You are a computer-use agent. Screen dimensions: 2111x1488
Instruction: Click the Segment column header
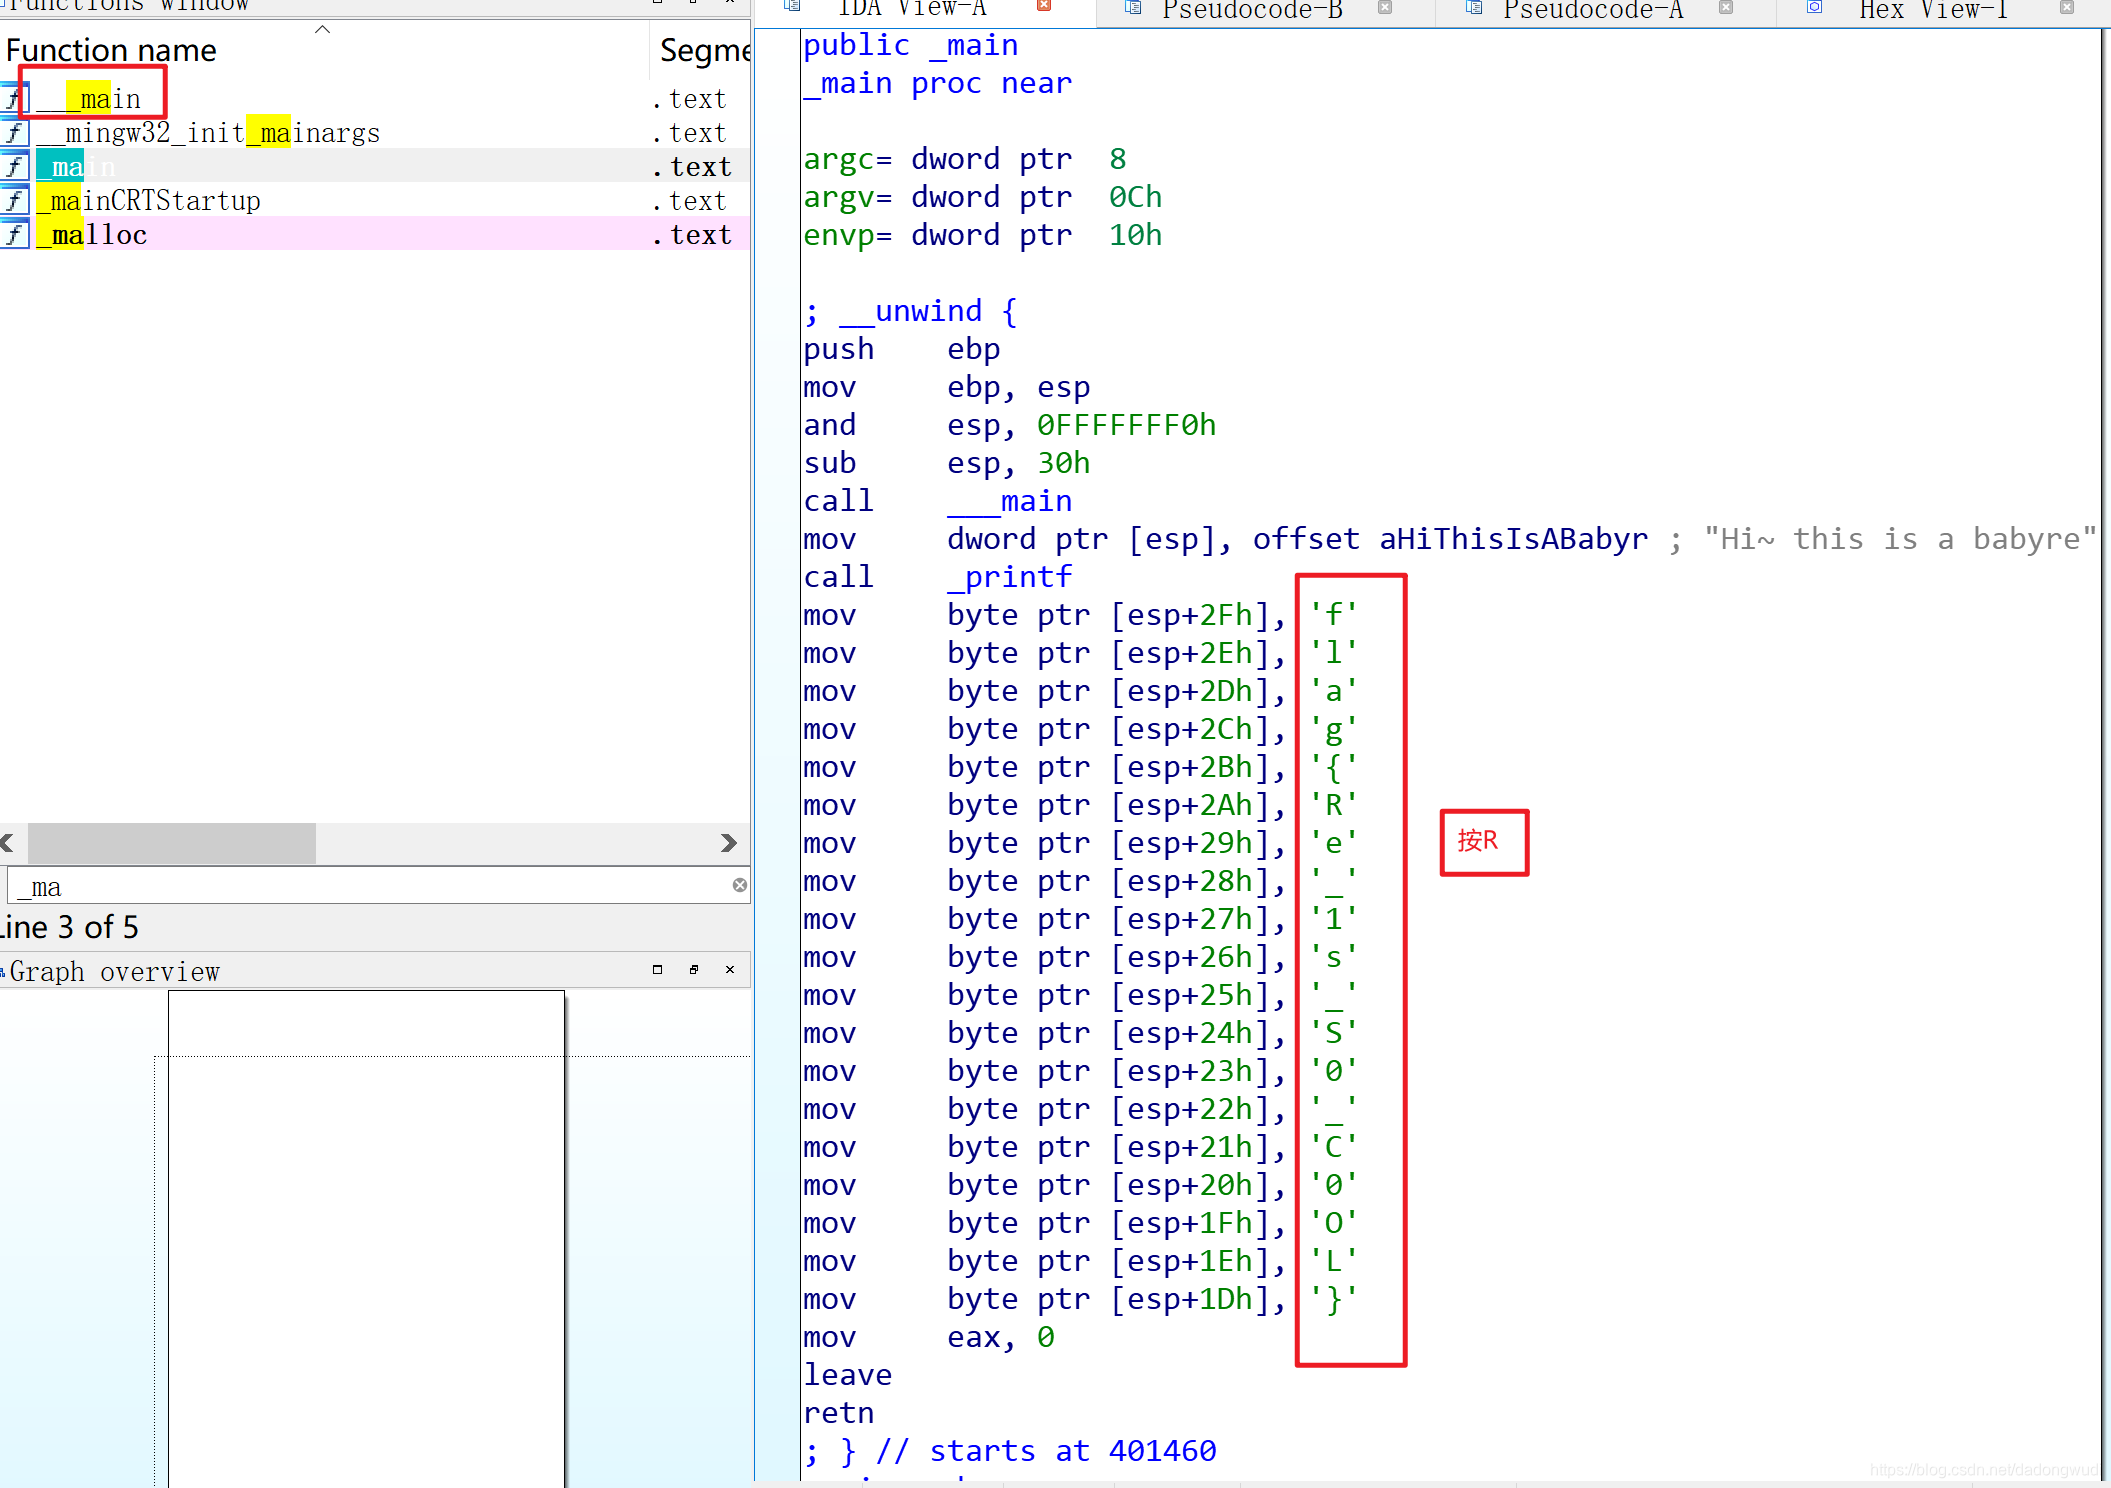(x=704, y=50)
